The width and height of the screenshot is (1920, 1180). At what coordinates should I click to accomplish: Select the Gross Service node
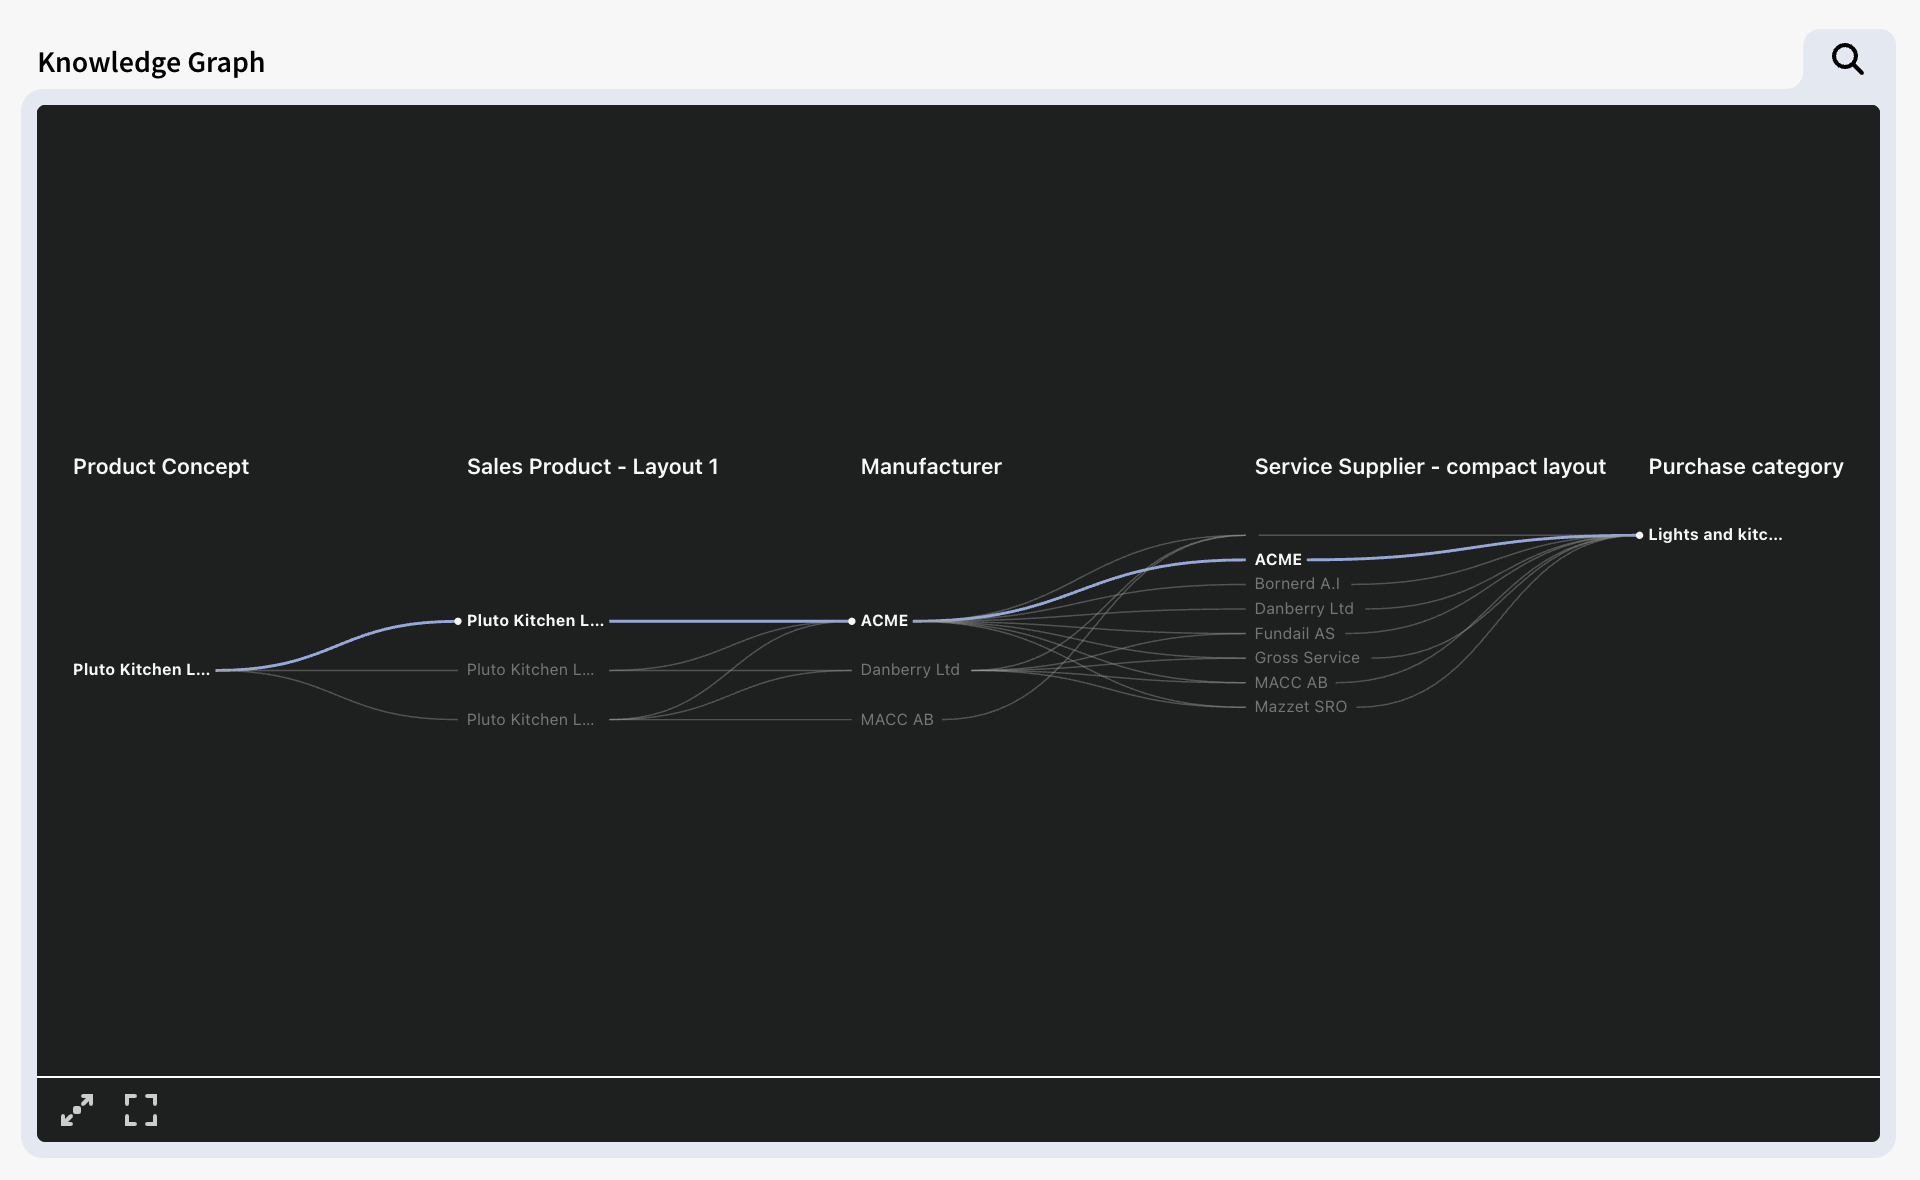1306,658
